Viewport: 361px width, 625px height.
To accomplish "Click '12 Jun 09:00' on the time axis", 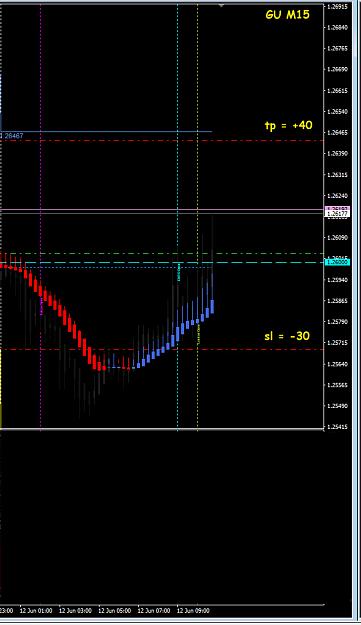I will point(193,611).
